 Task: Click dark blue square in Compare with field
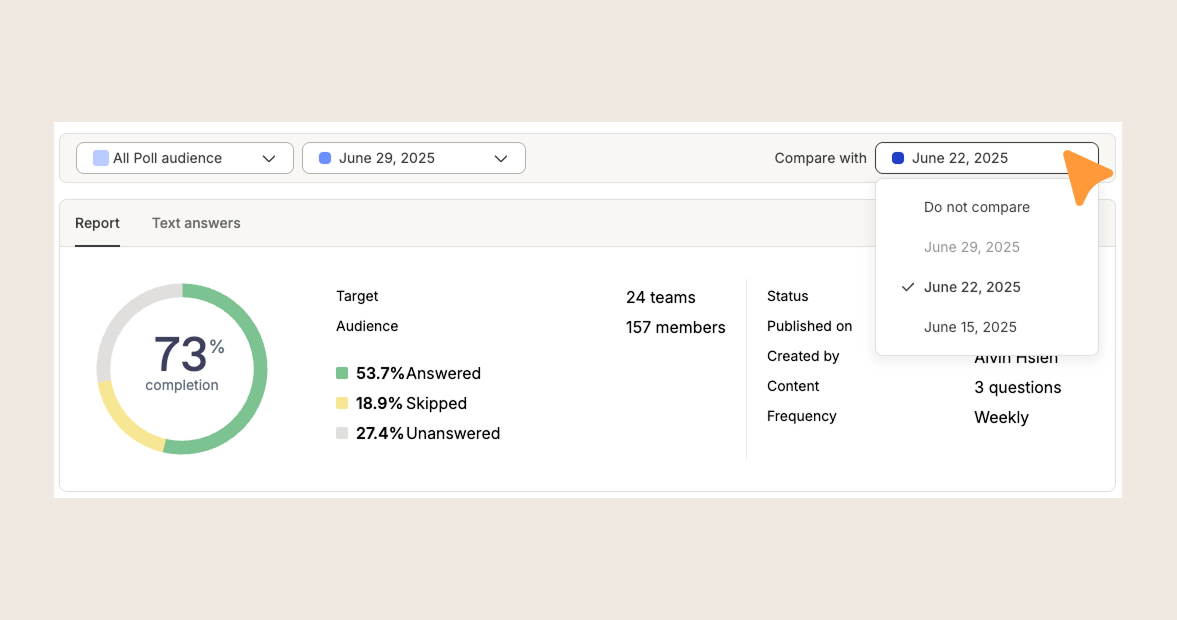[x=898, y=158]
